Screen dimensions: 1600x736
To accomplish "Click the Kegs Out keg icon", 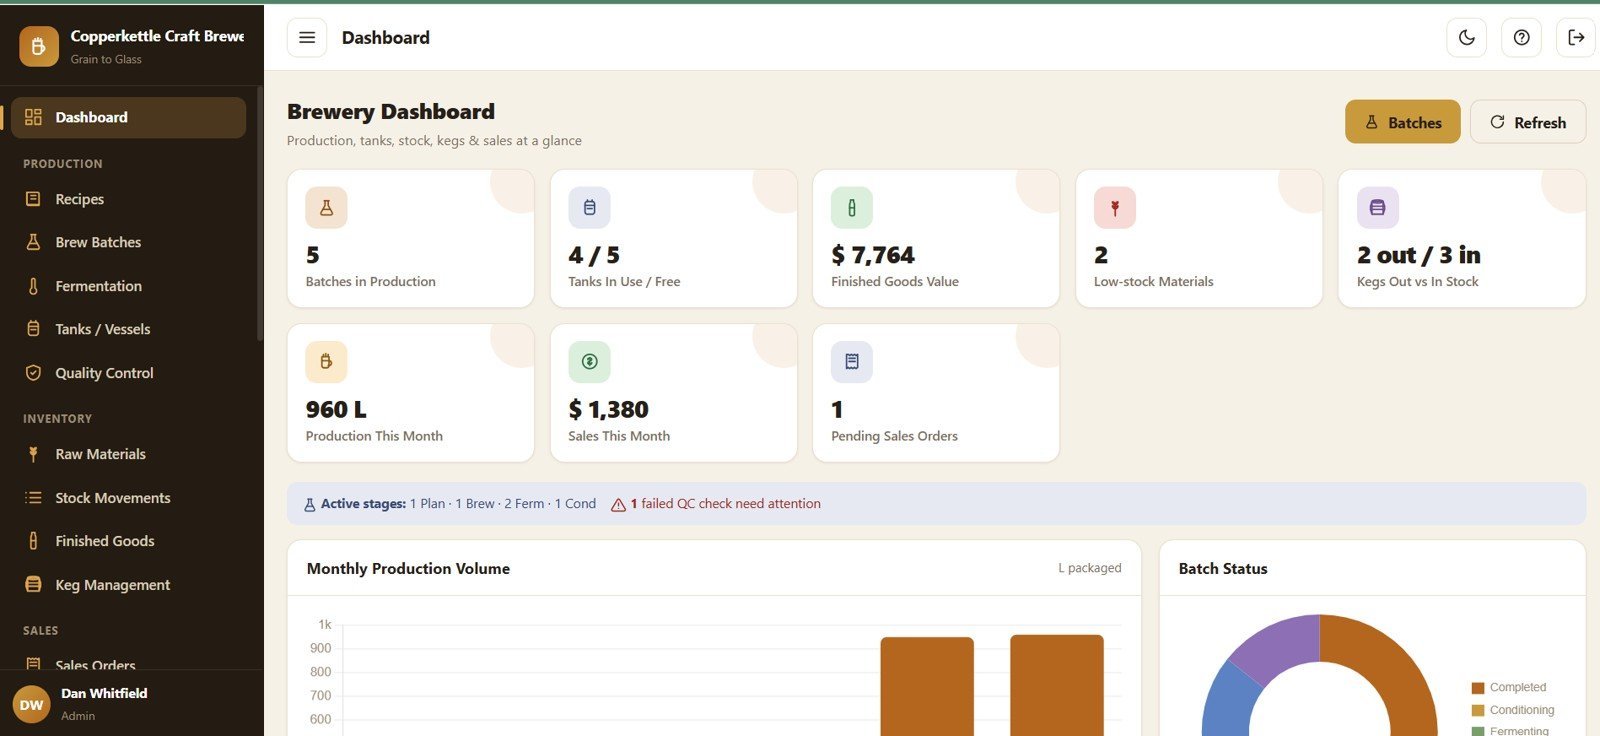I will click(1378, 208).
